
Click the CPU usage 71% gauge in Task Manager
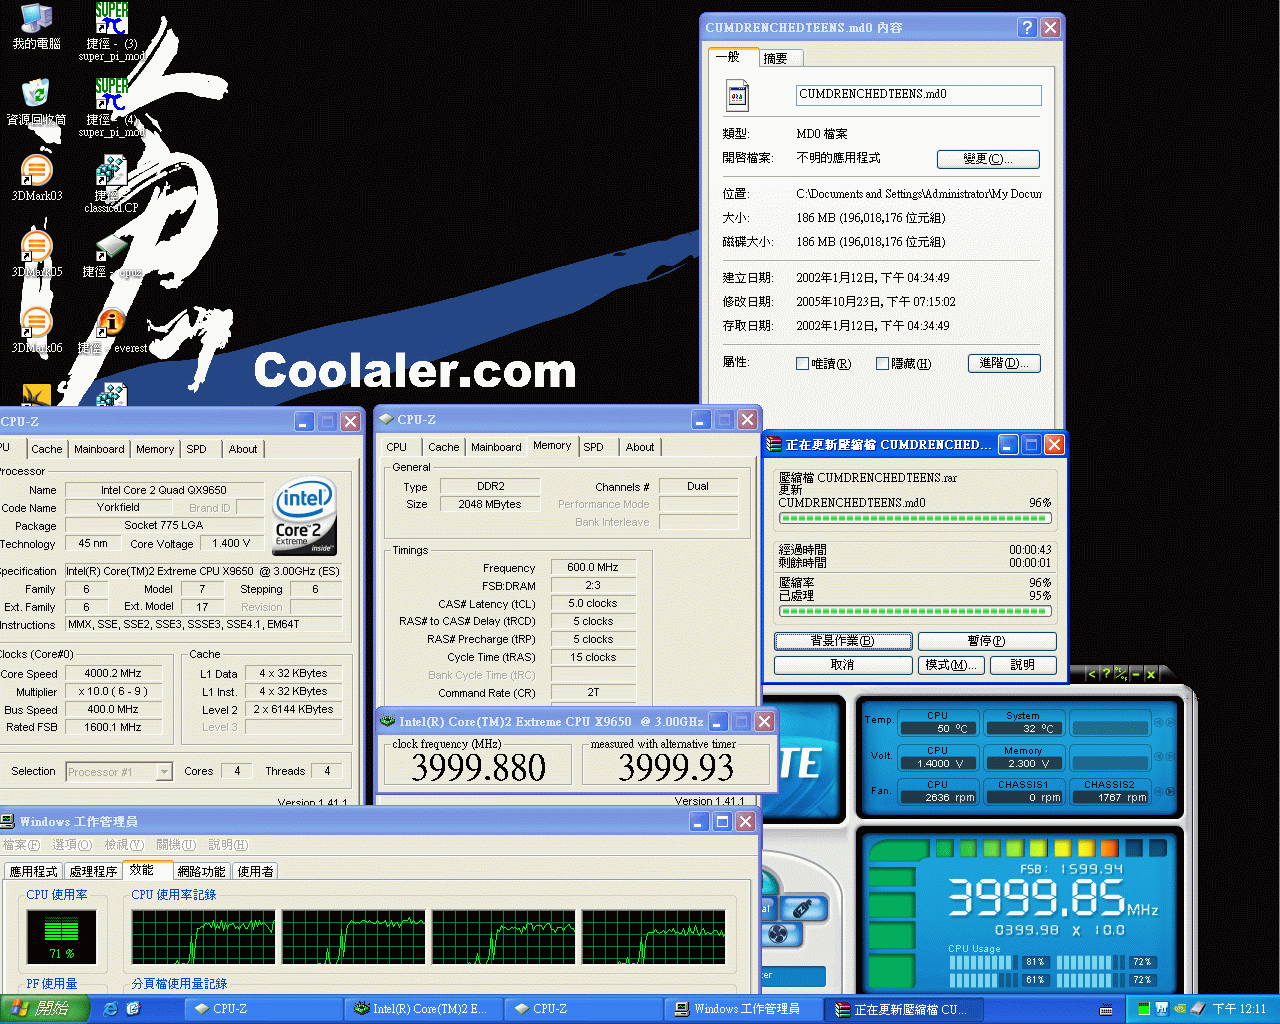(x=61, y=937)
